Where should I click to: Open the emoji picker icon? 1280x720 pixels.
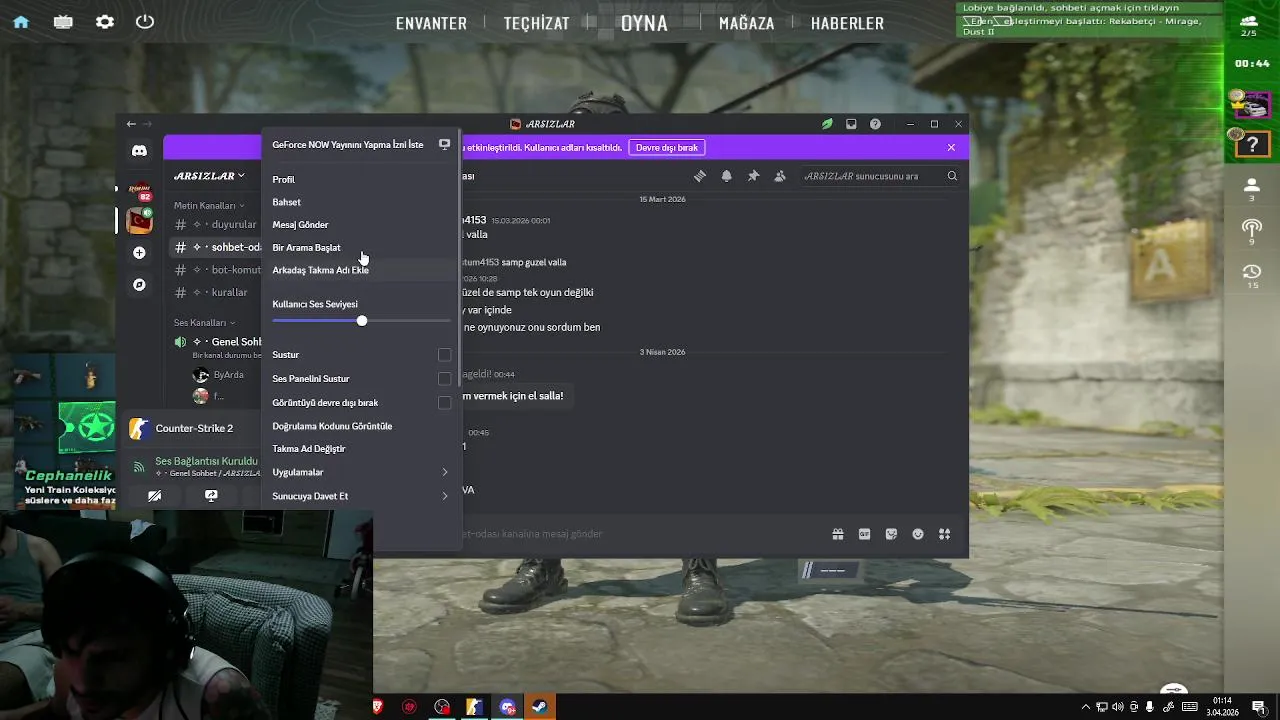click(918, 534)
